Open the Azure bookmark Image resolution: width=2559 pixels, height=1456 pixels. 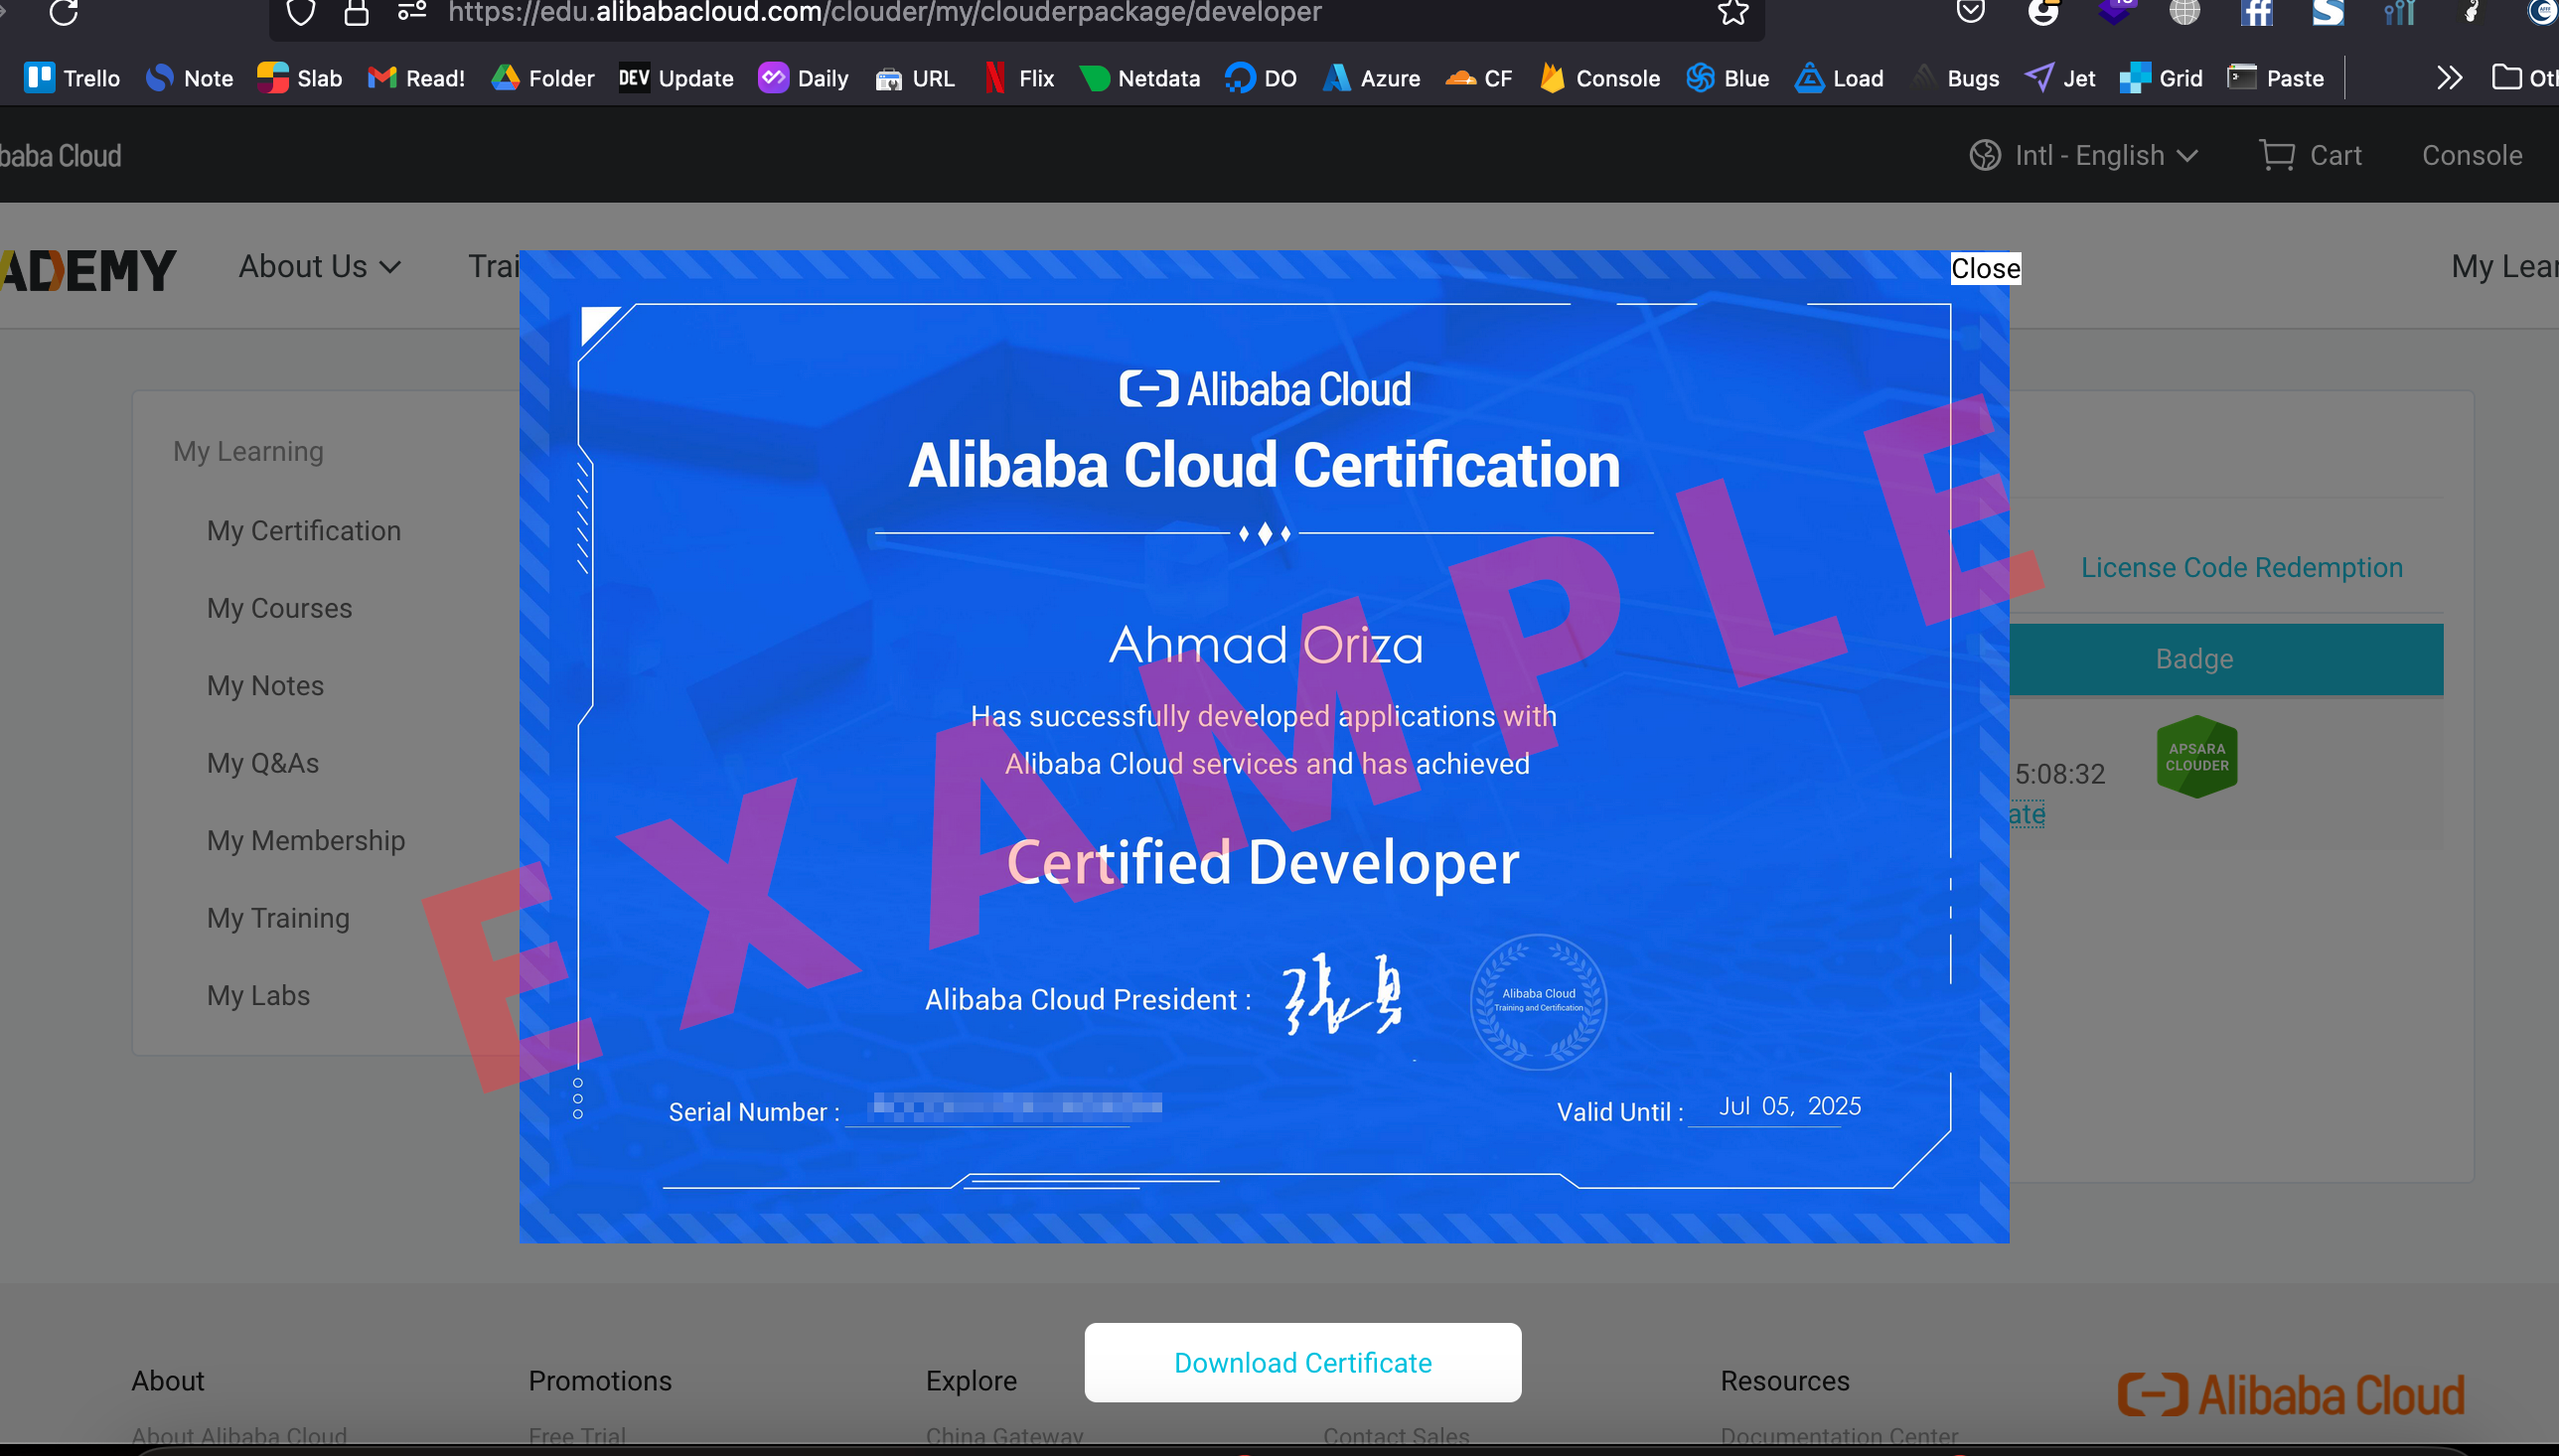pos(1371,78)
